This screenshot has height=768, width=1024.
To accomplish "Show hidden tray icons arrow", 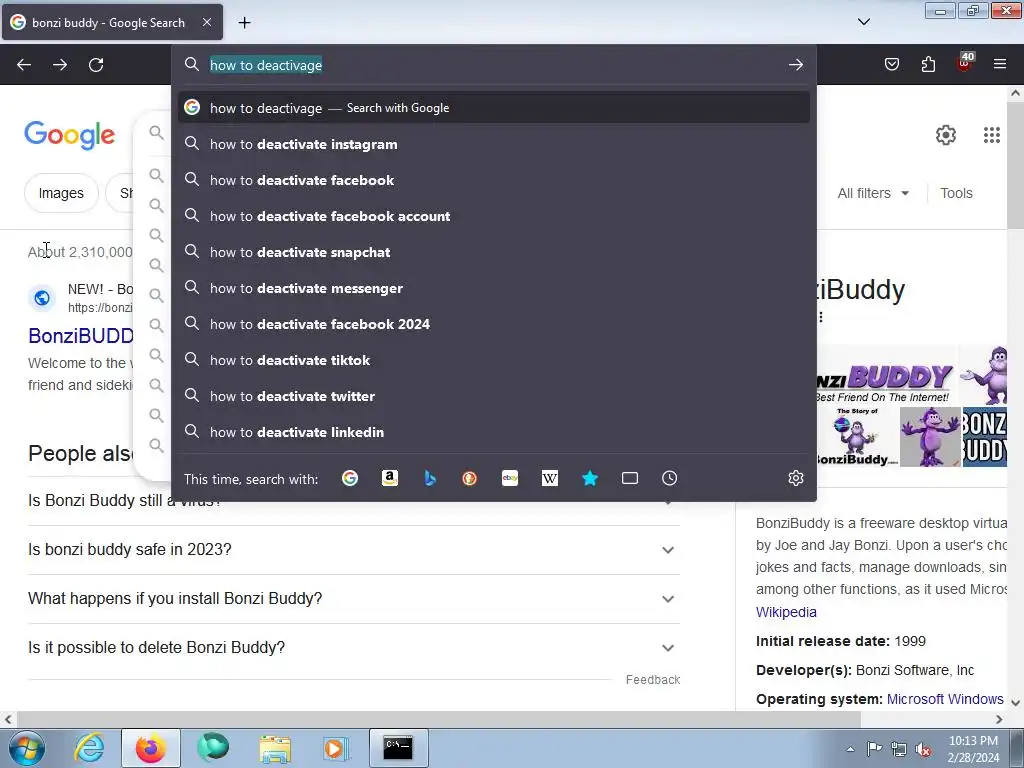I will (x=850, y=749).
